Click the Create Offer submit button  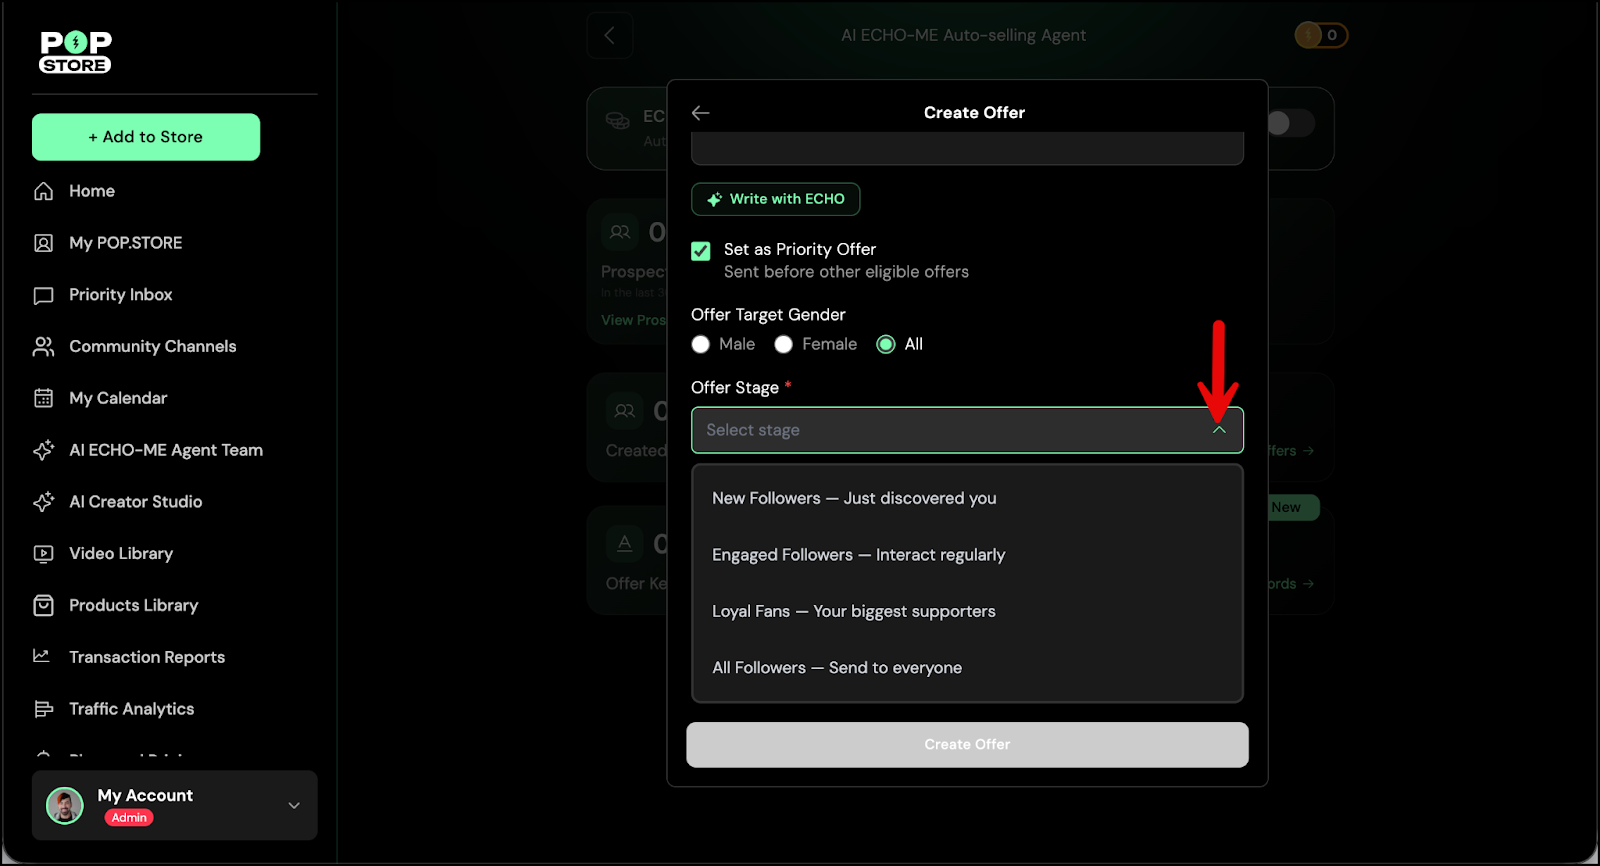point(967,745)
